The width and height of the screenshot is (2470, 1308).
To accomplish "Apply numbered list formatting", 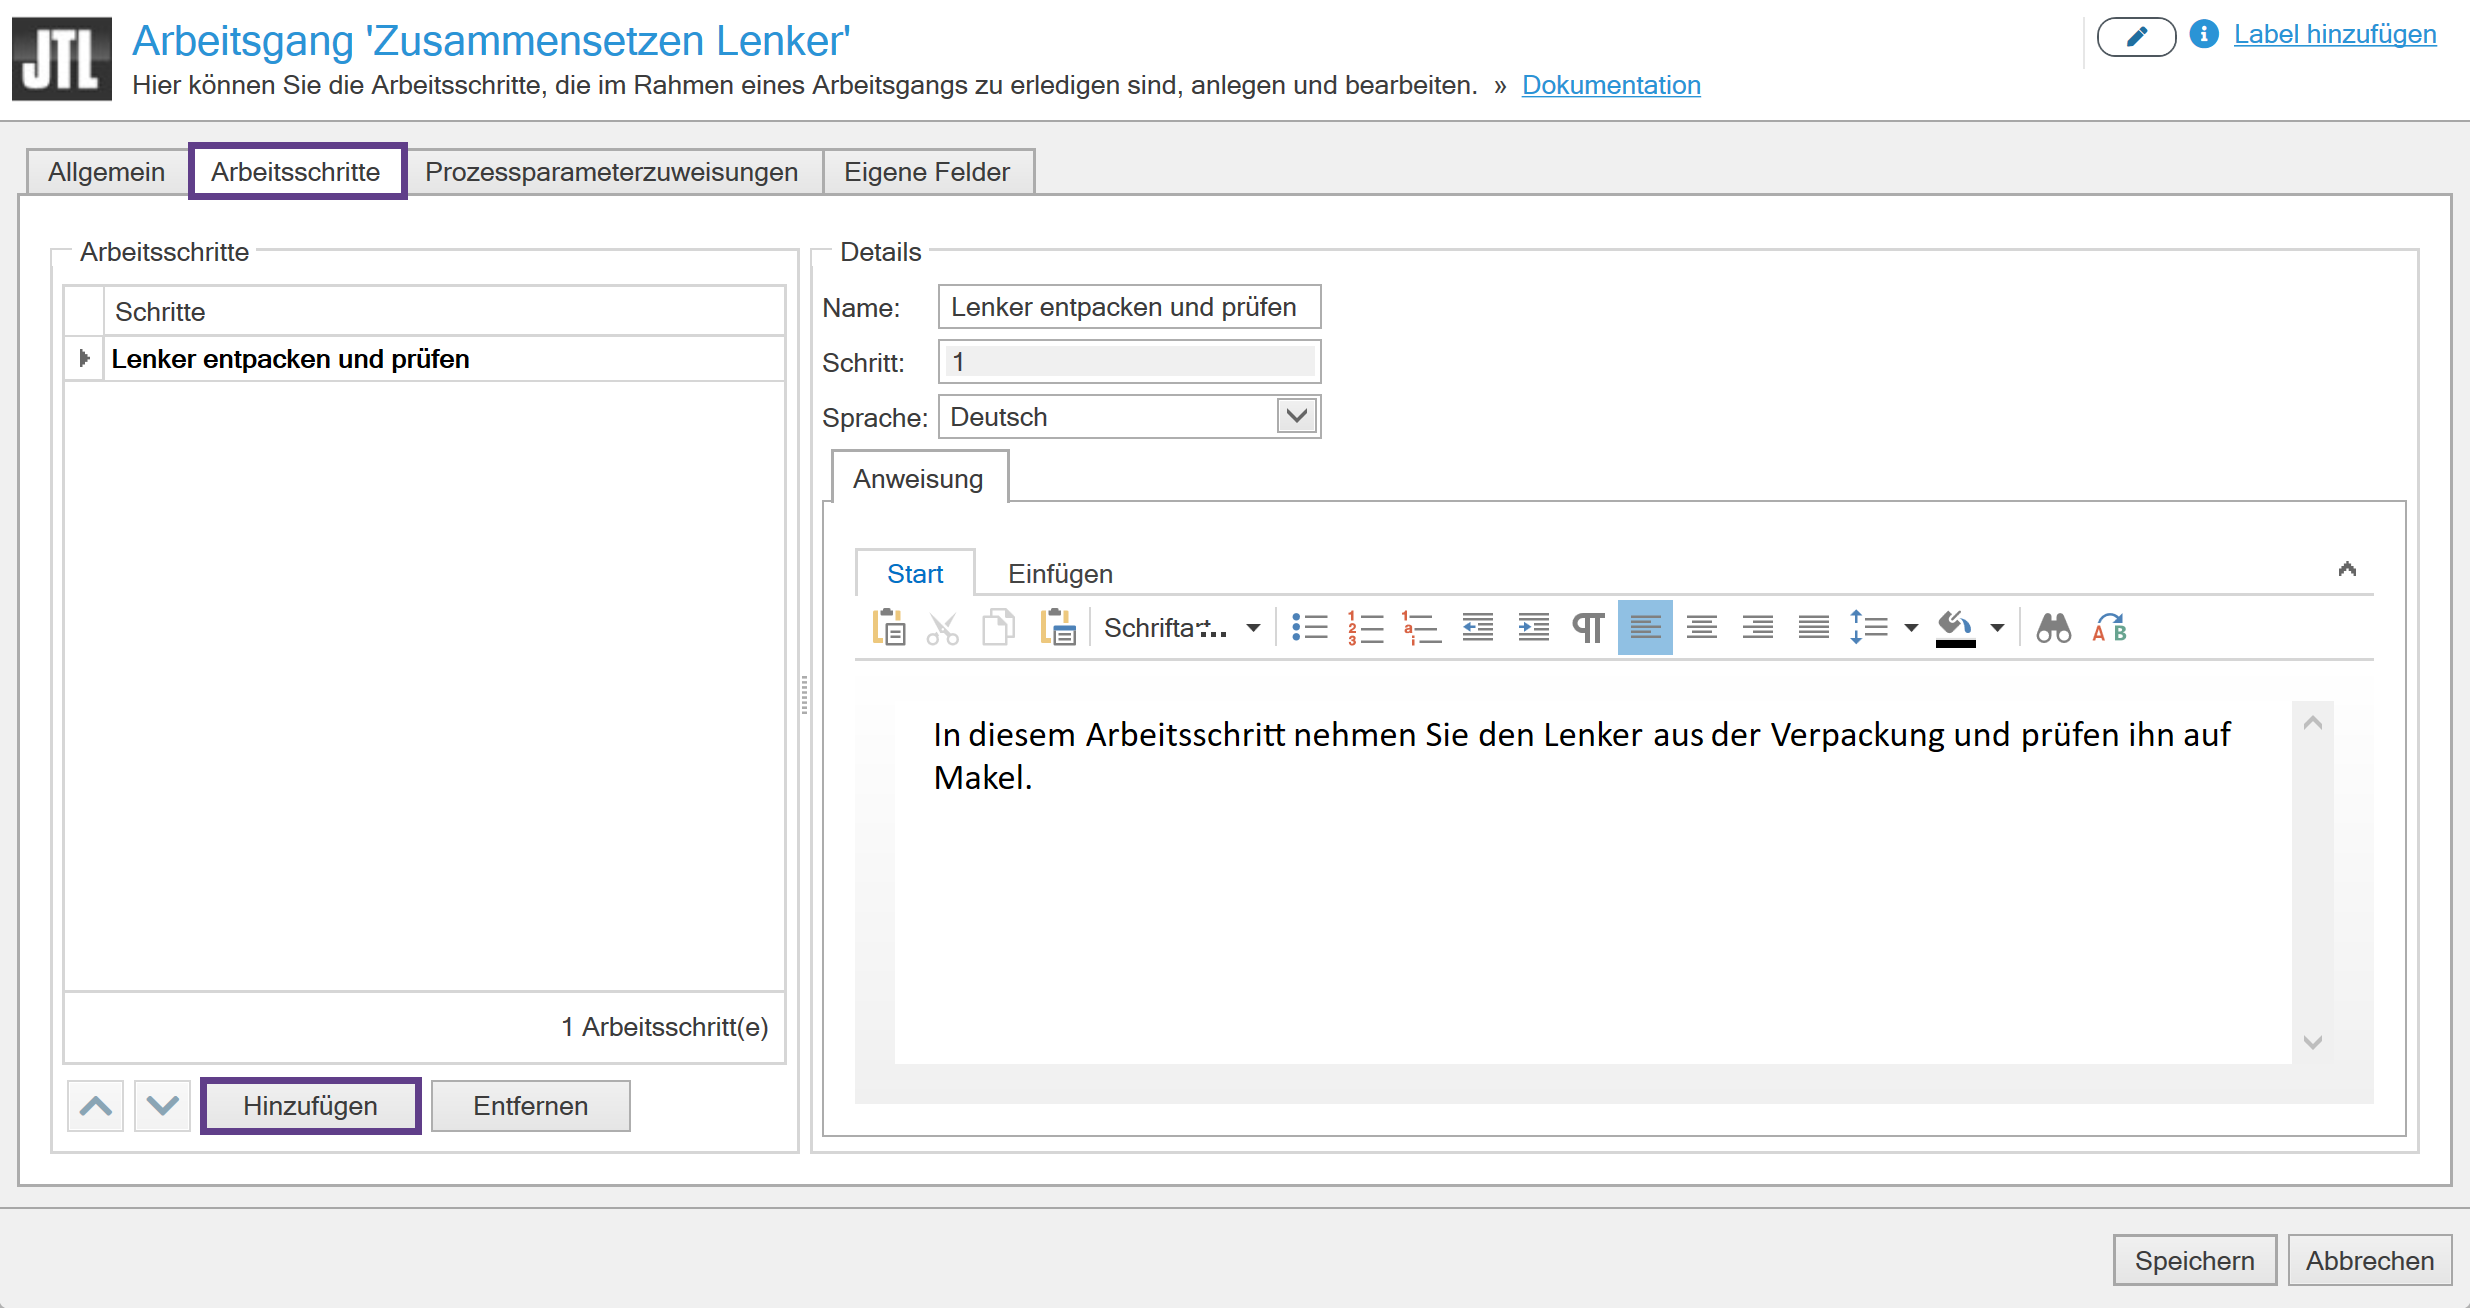I will point(1365,628).
